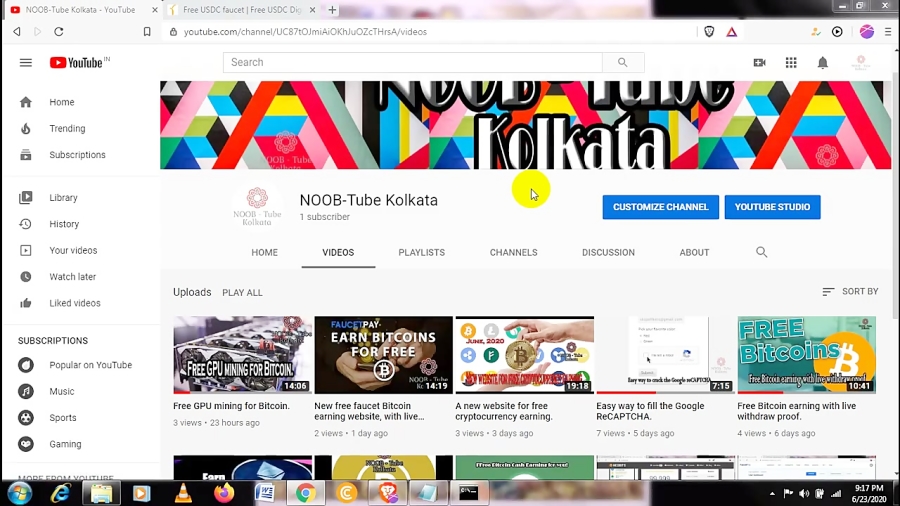Launch Internet Explorer from taskbar
Viewport: 900px width, 506px height.
point(60,493)
